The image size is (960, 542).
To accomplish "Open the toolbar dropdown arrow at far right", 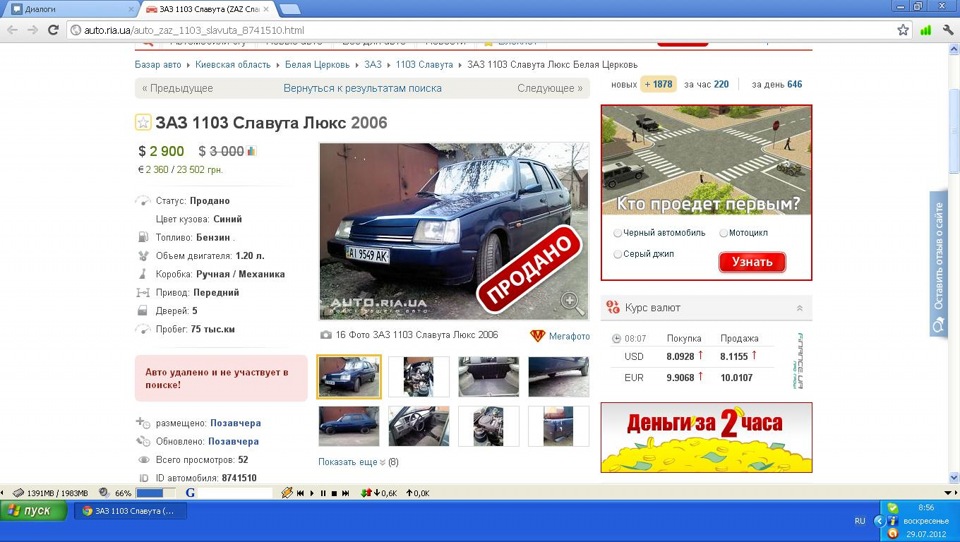I will (x=950, y=492).
